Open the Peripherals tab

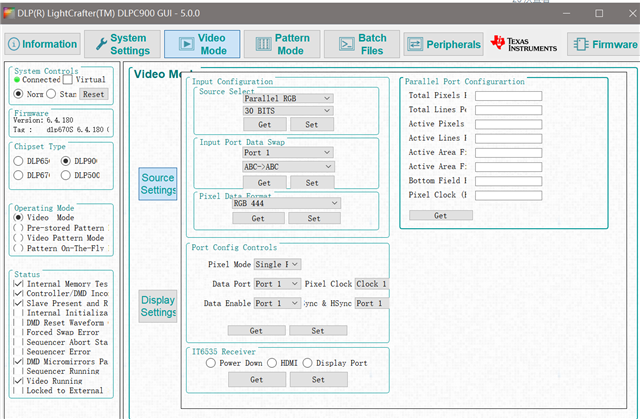(x=443, y=44)
